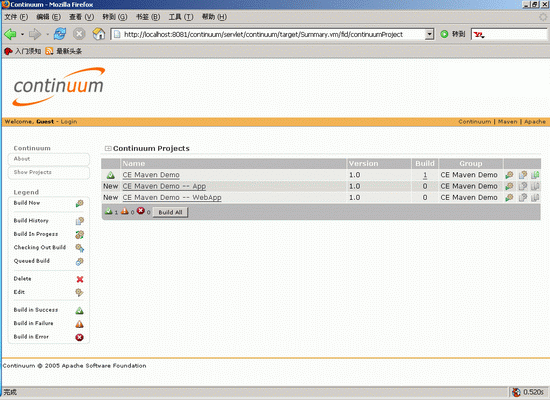Click the Continuum logo
The height and width of the screenshot is (400, 550).
(59, 87)
